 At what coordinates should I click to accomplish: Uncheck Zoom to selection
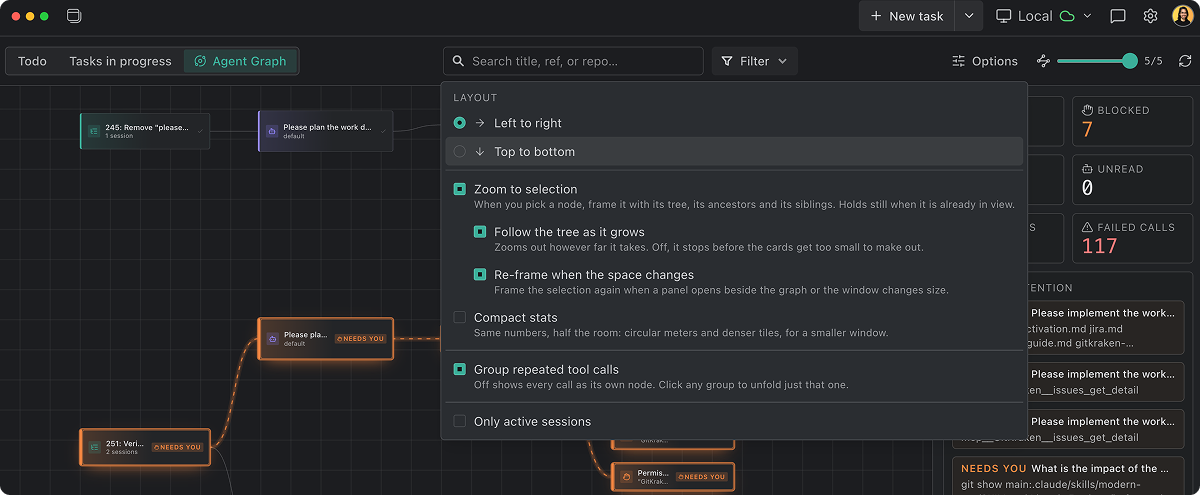tap(459, 189)
